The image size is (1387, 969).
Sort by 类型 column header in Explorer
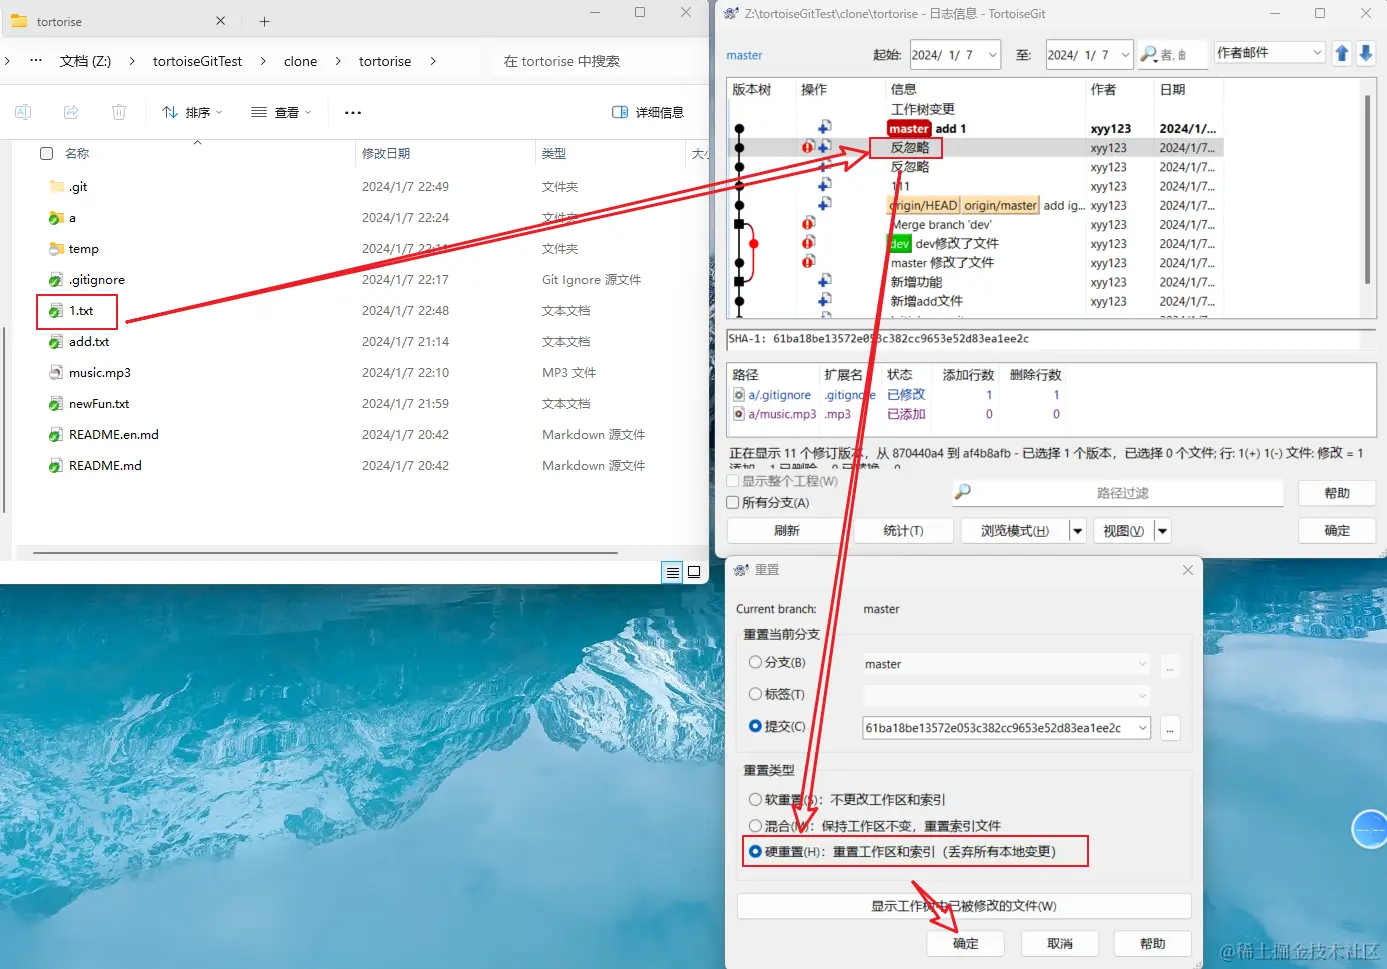554,153
